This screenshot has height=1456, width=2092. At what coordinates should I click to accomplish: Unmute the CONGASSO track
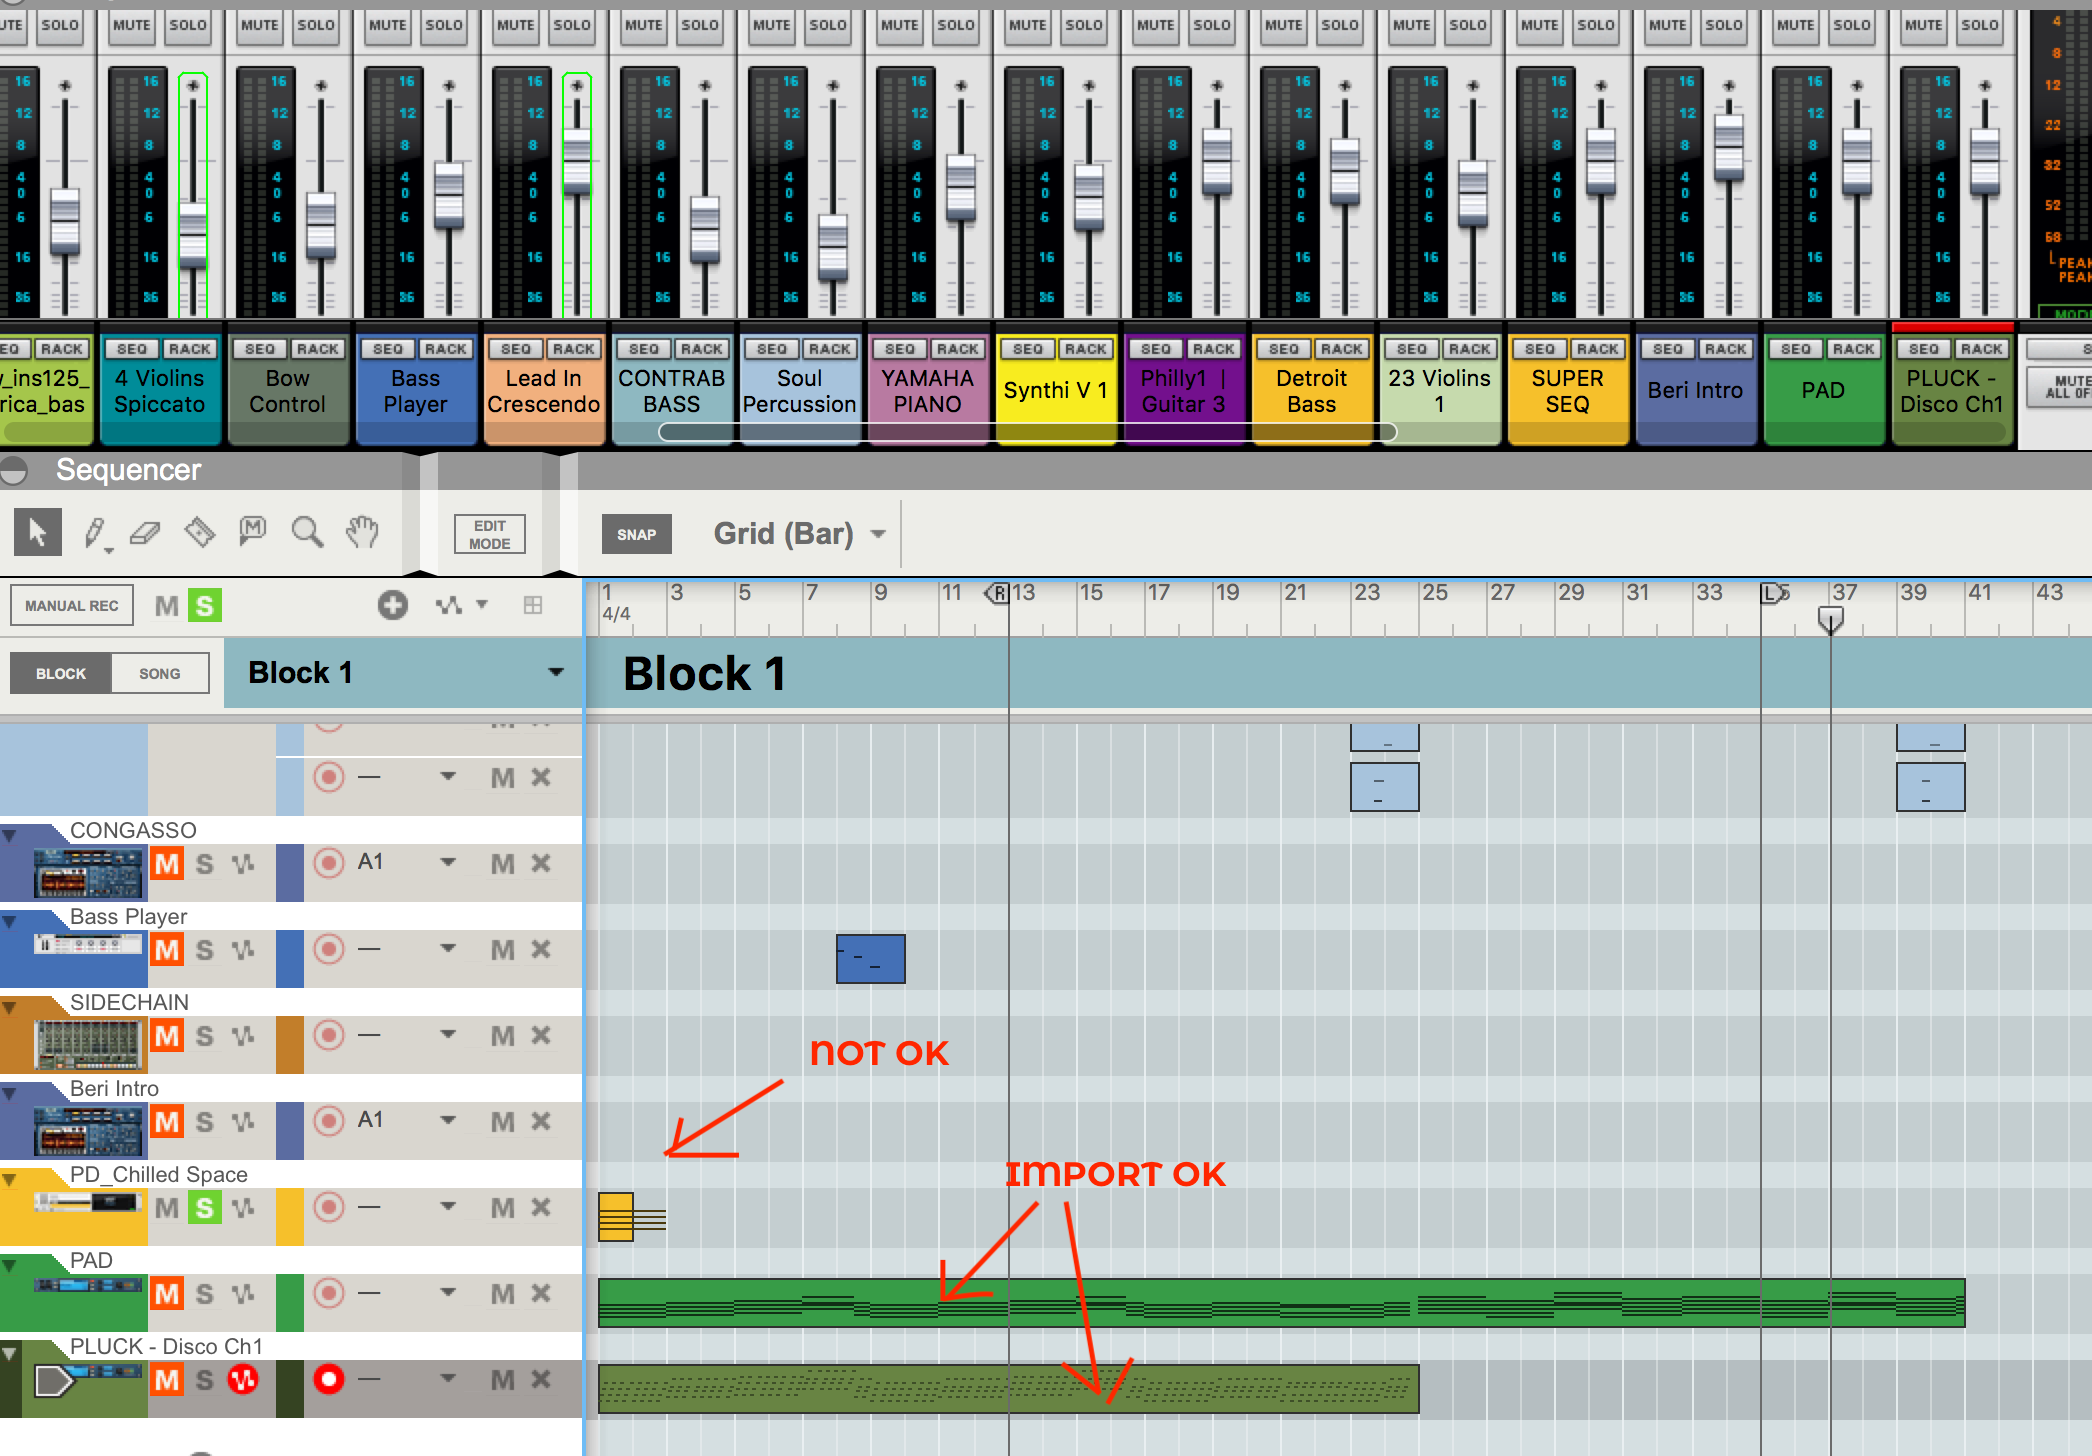coord(167,864)
